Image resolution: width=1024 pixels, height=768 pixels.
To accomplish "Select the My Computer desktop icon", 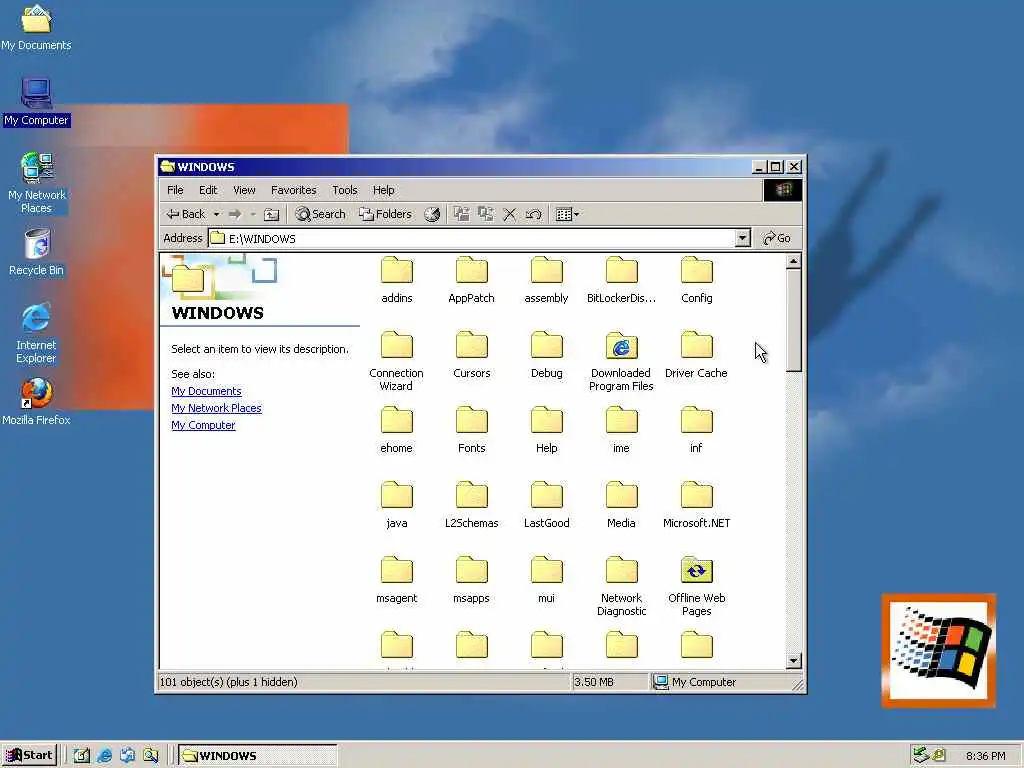I will 37,103.
